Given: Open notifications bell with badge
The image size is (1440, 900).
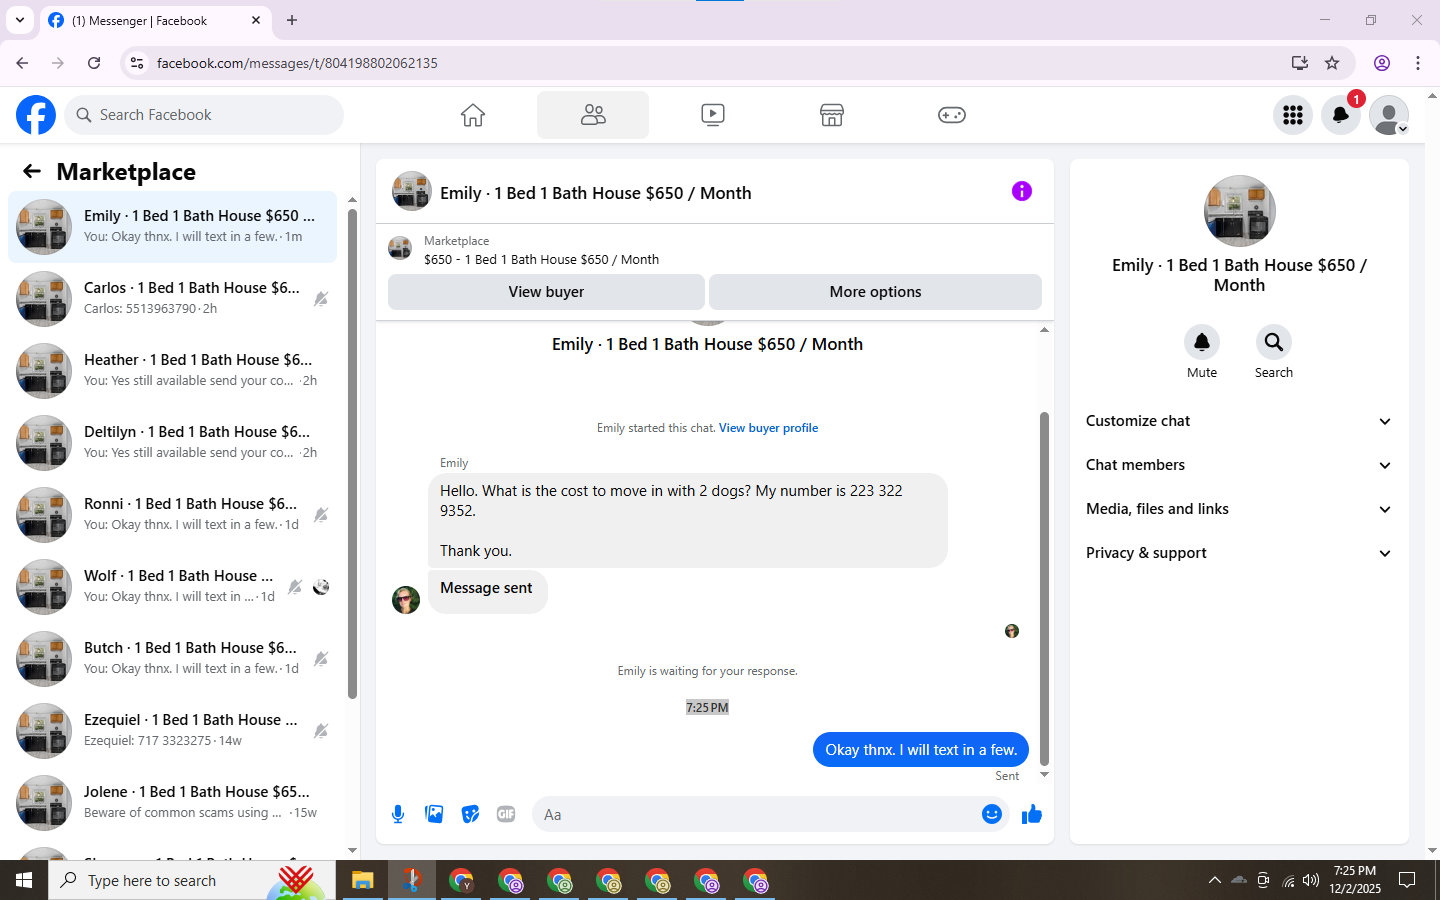Looking at the screenshot, I should click(1341, 115).
